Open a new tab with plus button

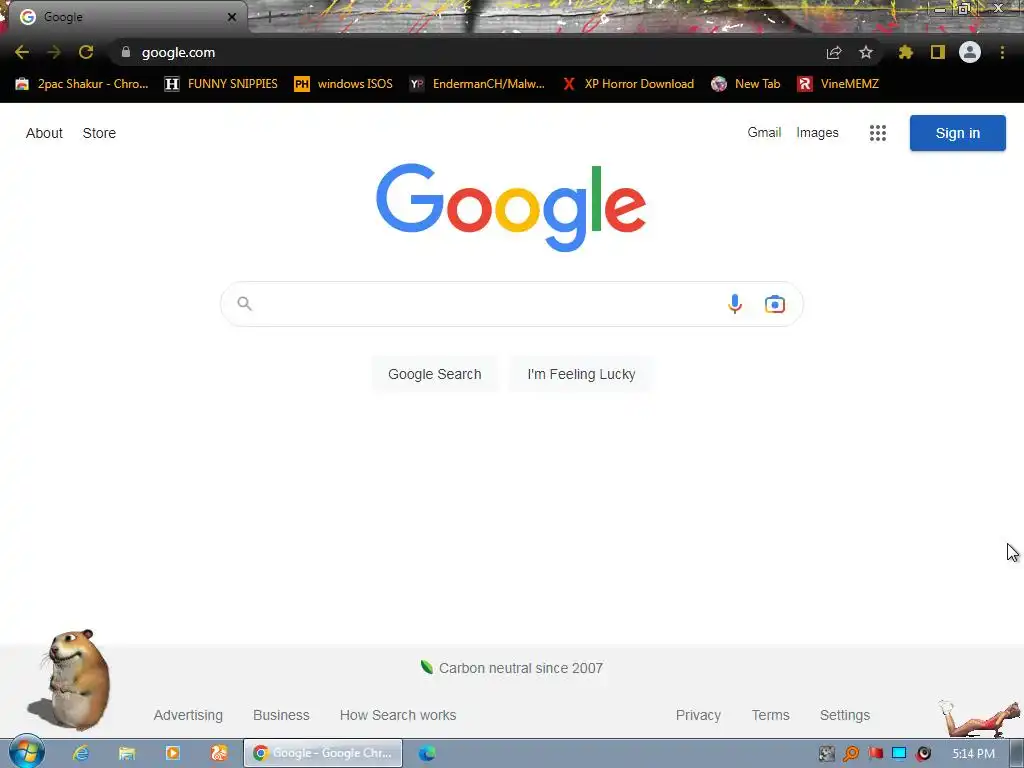[269, 18]
